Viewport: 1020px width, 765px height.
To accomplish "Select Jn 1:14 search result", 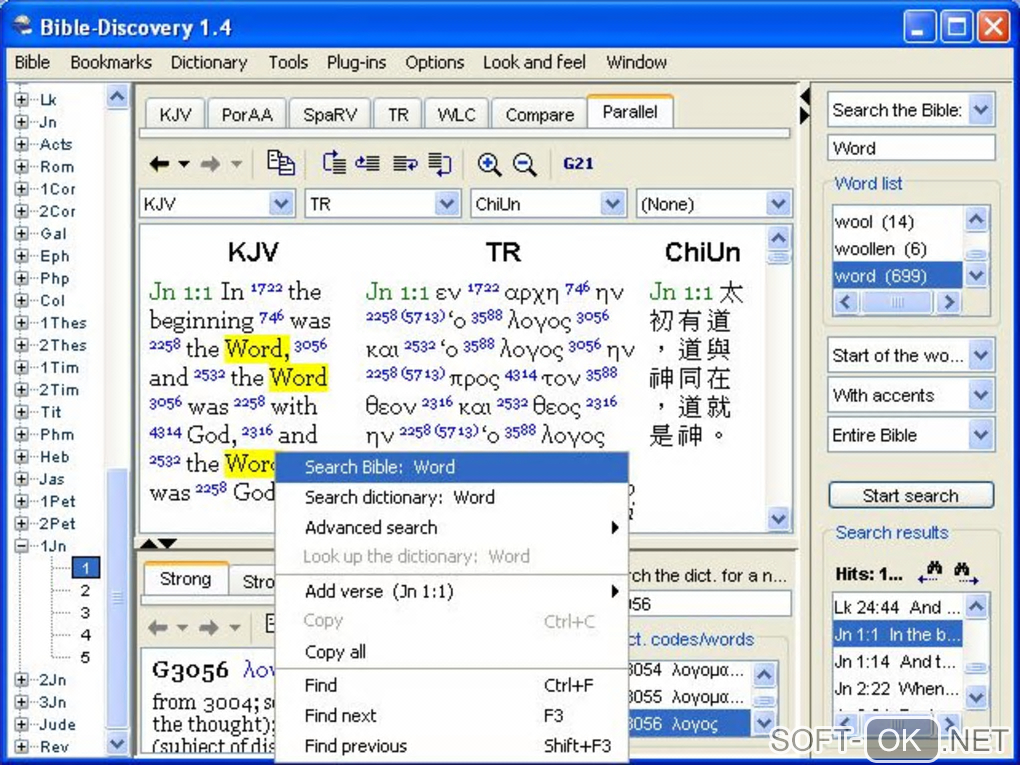I will [x=897, y=662].
